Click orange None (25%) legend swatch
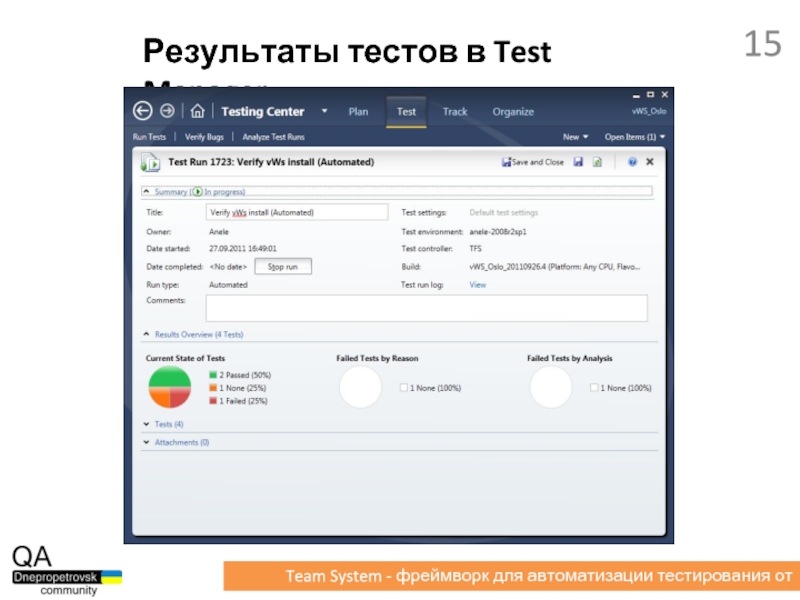800x600 pixels. point(213,388)
